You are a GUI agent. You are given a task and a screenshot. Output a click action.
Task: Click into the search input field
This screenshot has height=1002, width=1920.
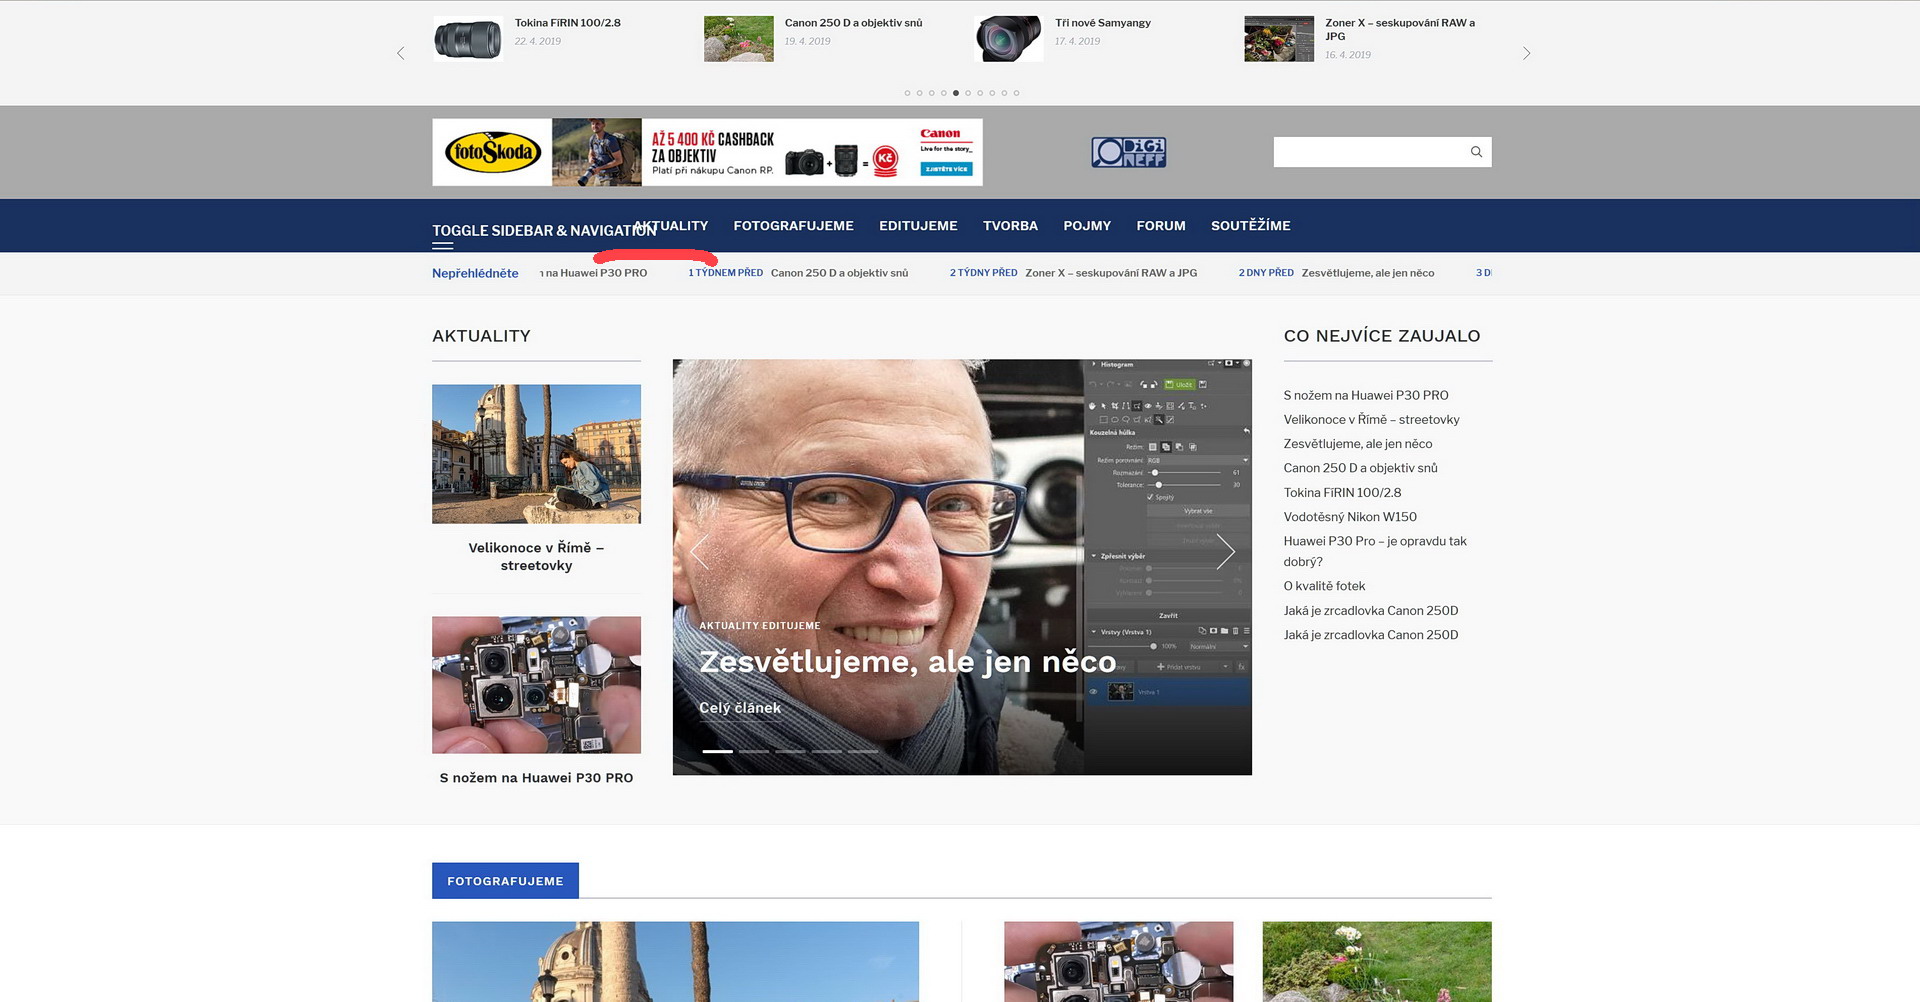tap(1366, 152)
